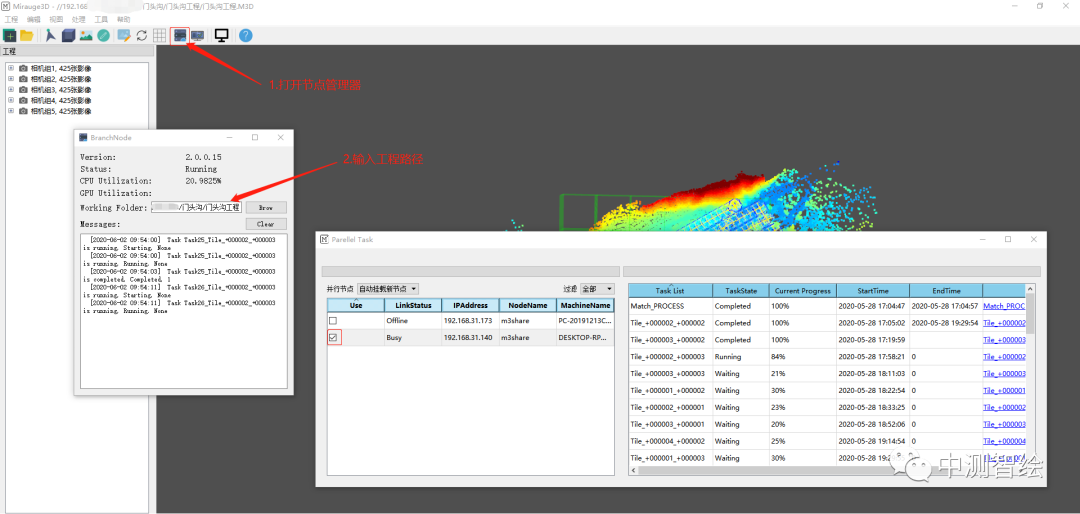Click the green ruler measurement icon

[104, 35]
